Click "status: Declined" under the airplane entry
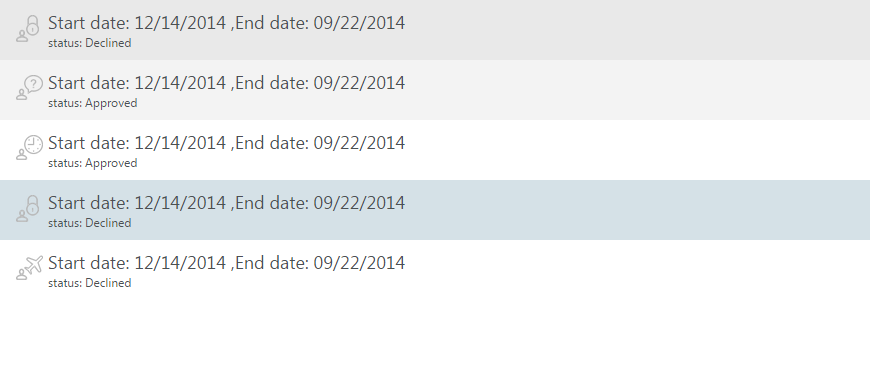870x369 pixels. pyautogui.click(x=90, y=283)
